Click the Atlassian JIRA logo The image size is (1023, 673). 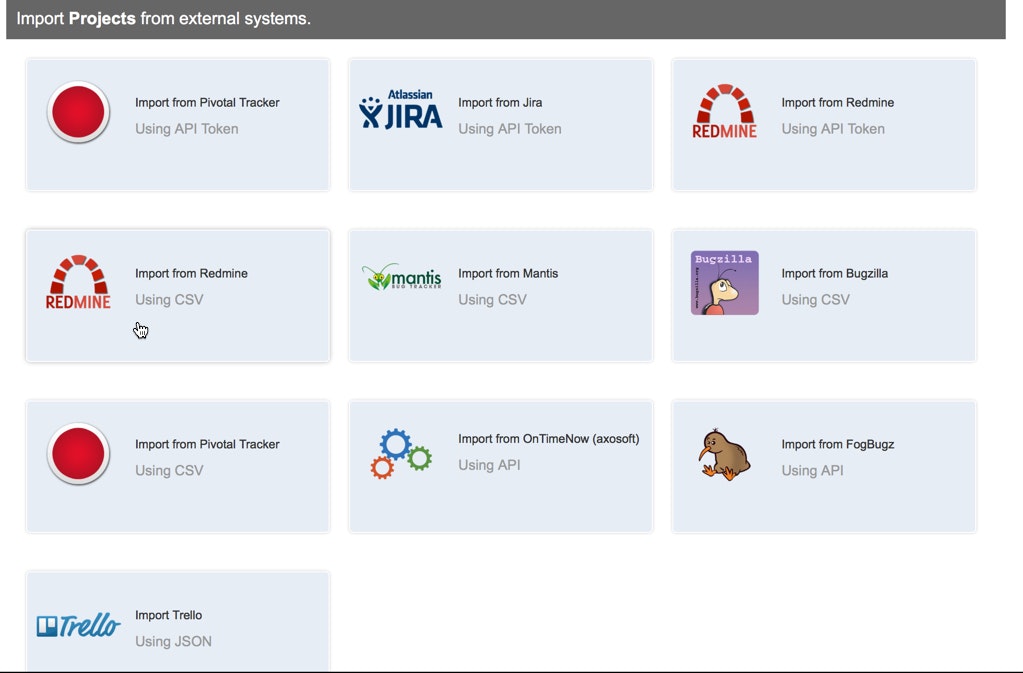click(401, 110)
